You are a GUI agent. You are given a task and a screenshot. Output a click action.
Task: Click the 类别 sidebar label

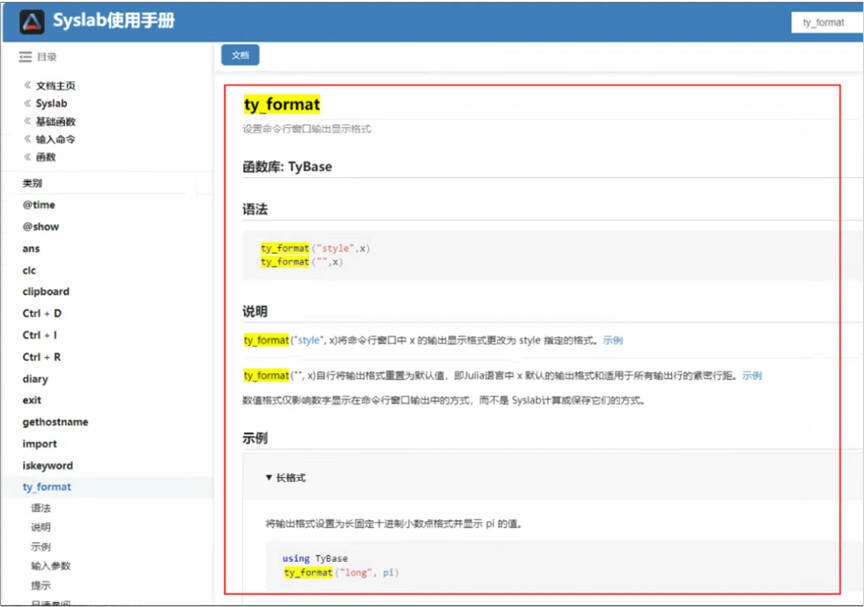tap(32, 183)
